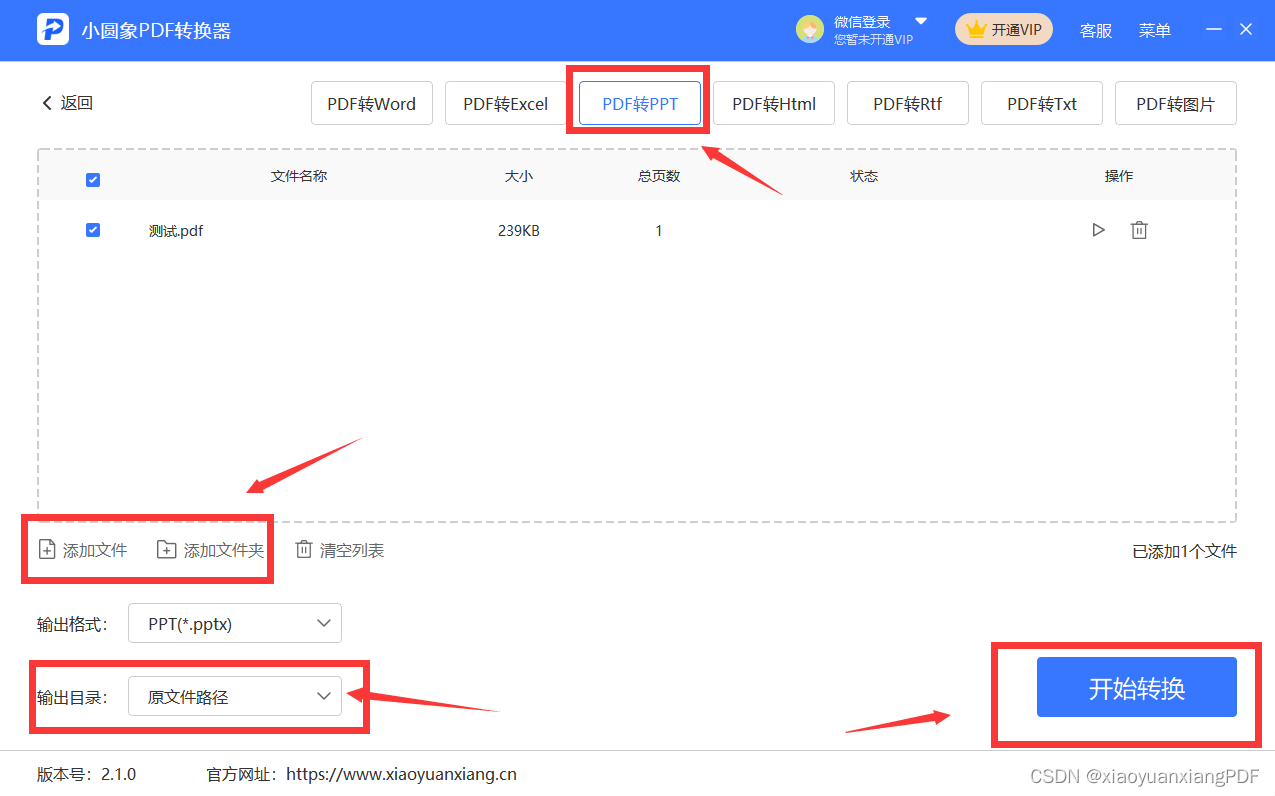Switch to the PDF转Txt tab
1275x796 pixels.
tap(1041, 103)
